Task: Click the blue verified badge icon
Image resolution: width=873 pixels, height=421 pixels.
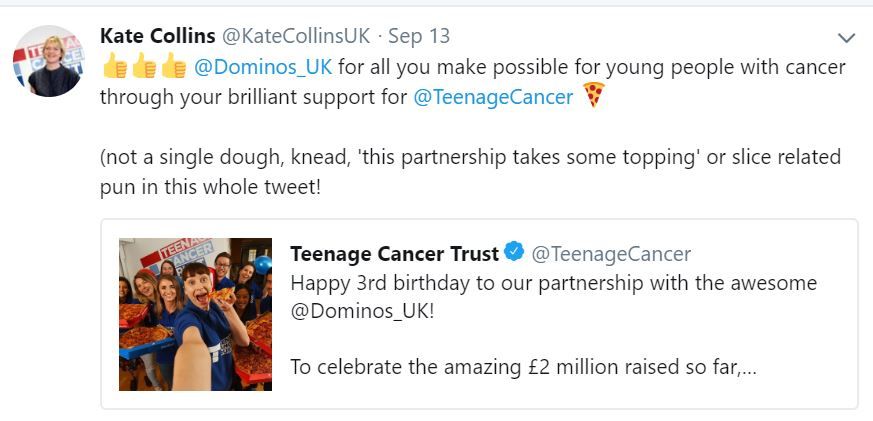Action: (514, 253)
